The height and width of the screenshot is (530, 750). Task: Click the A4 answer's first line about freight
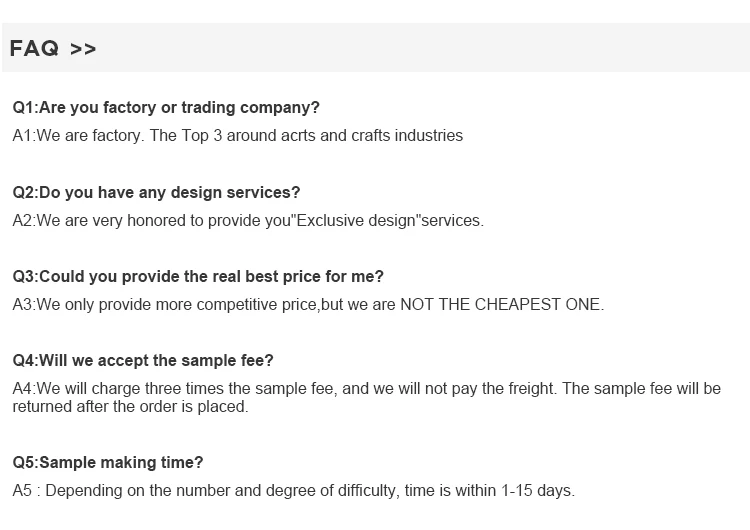(366, 388)
